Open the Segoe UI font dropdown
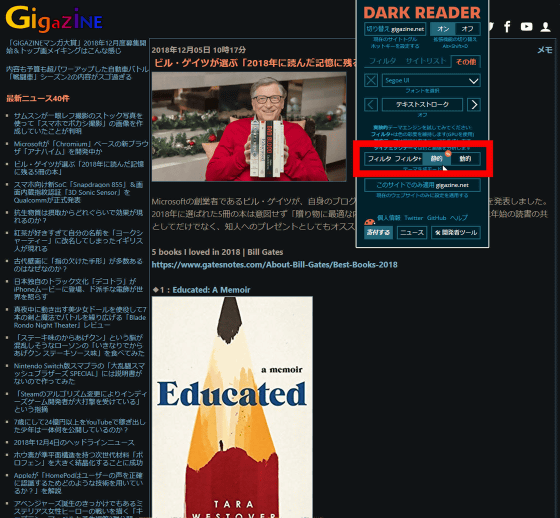The image size is (560, 518). point(431,80)
